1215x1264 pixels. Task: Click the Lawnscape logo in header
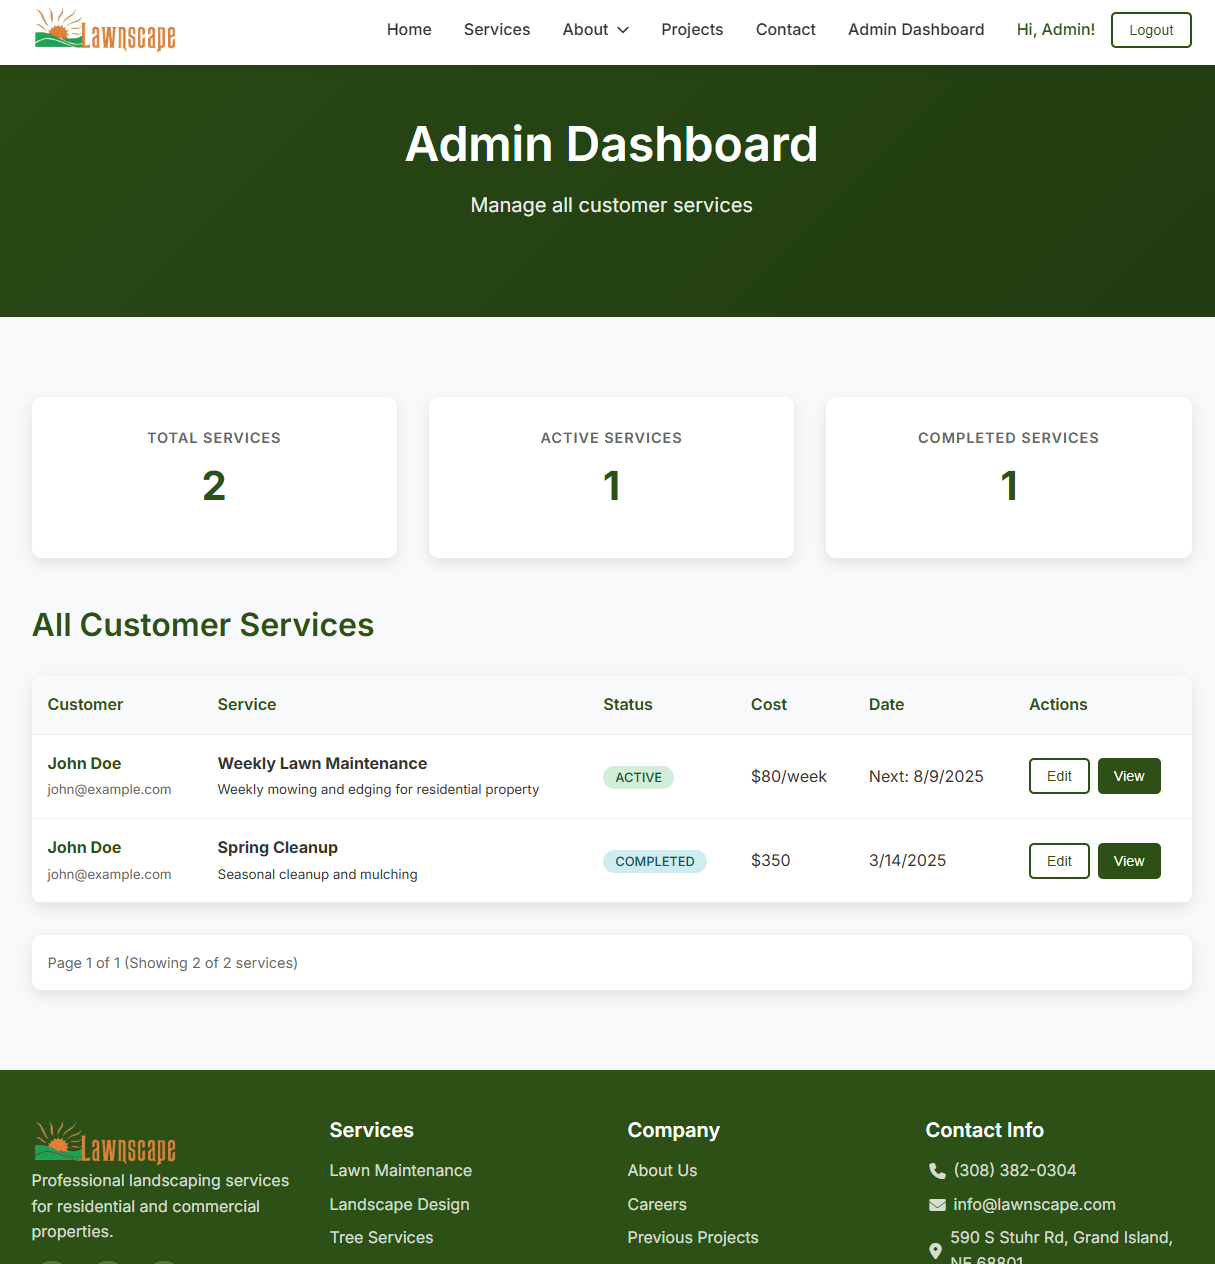point(105,30)
